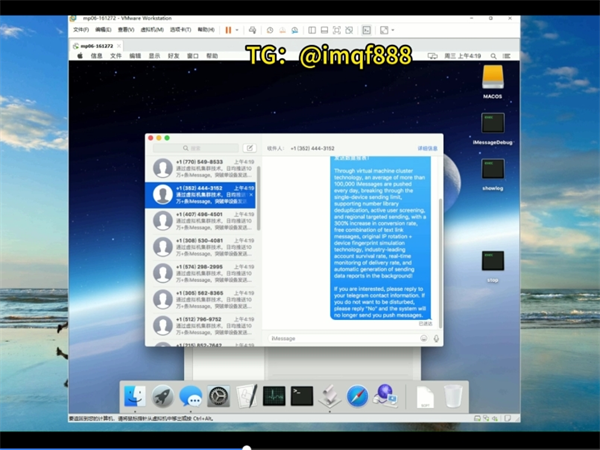600x450 pixels.
Task: Click the compose new message icon
Action: (250, 148)
